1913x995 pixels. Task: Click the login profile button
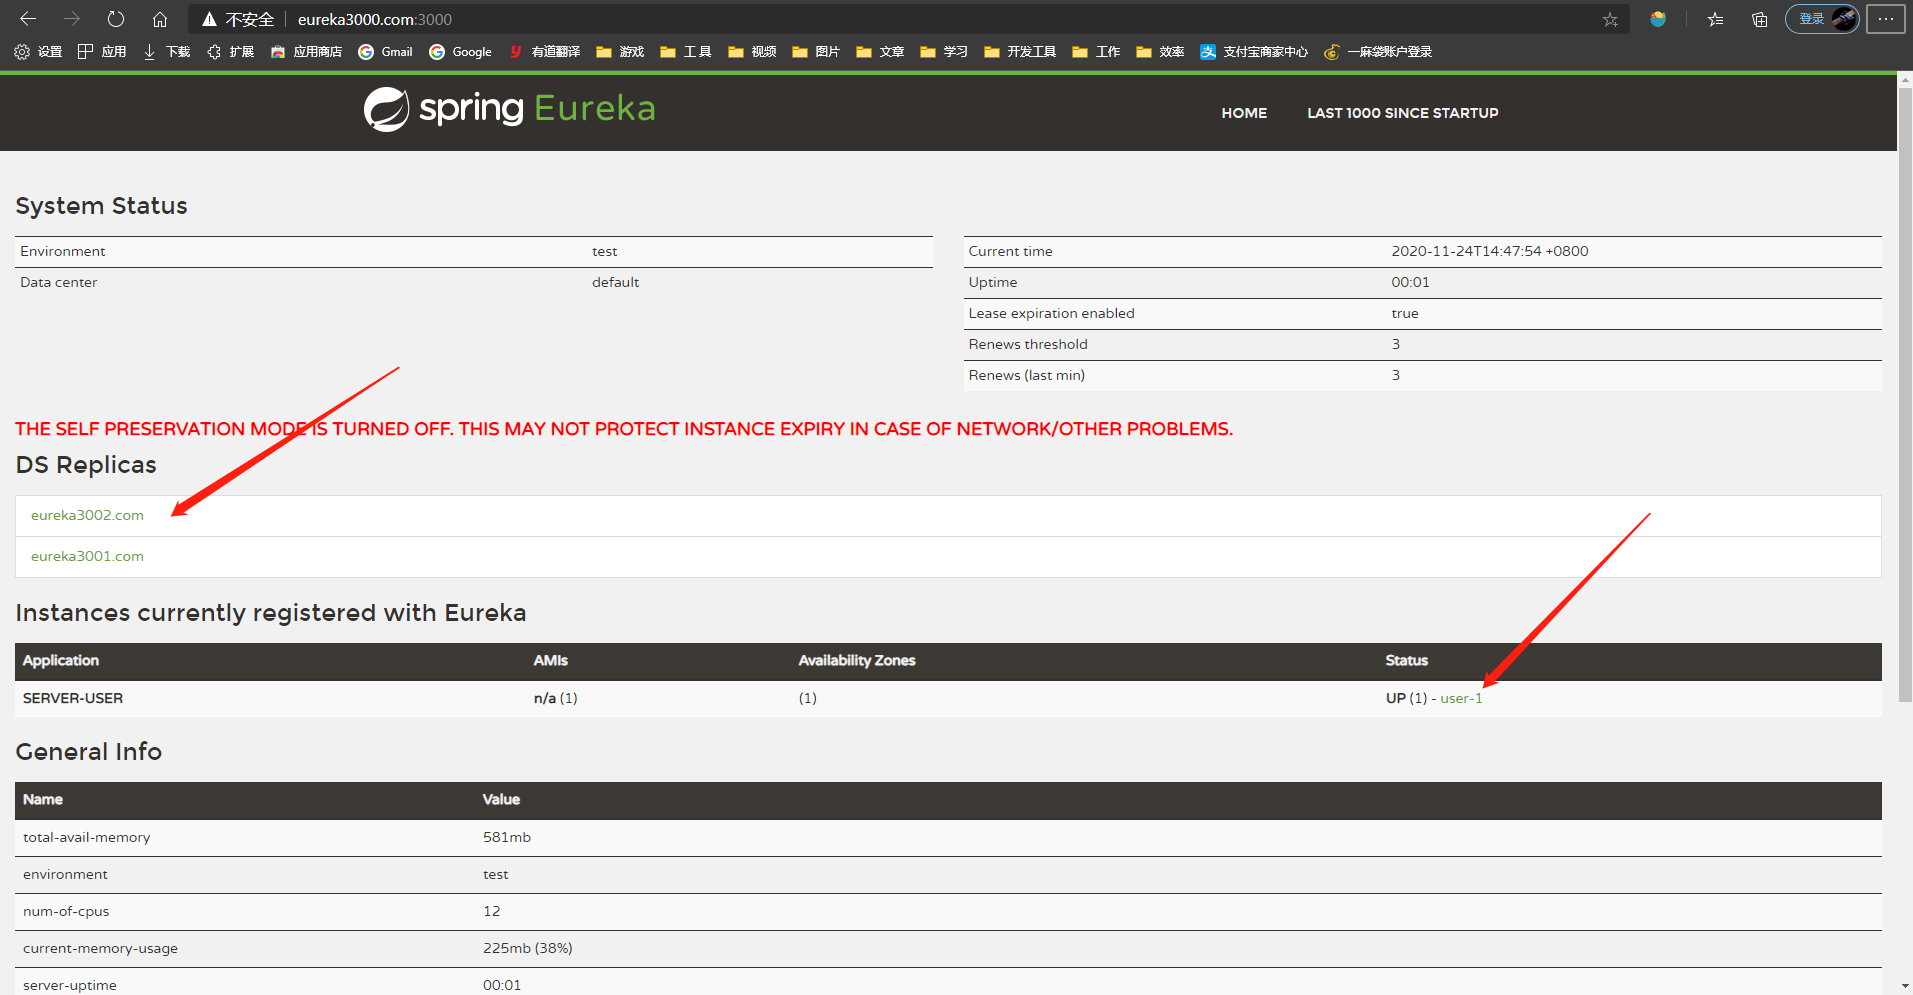1822,19
